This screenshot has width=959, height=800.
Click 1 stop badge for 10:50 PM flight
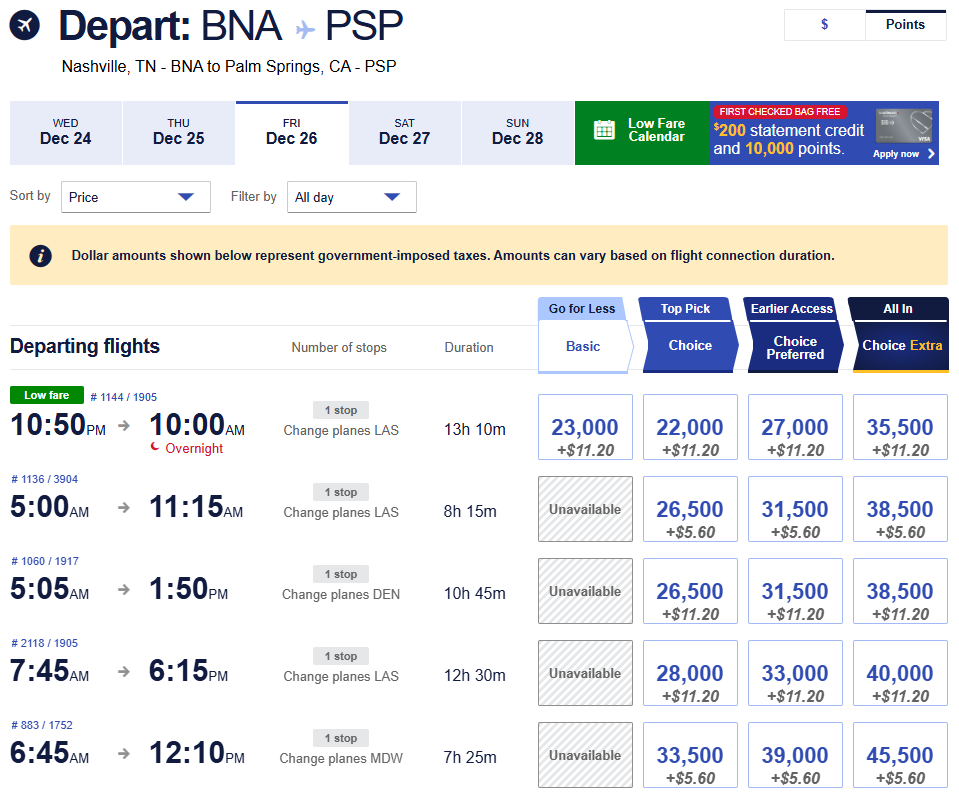coord(341,410)
